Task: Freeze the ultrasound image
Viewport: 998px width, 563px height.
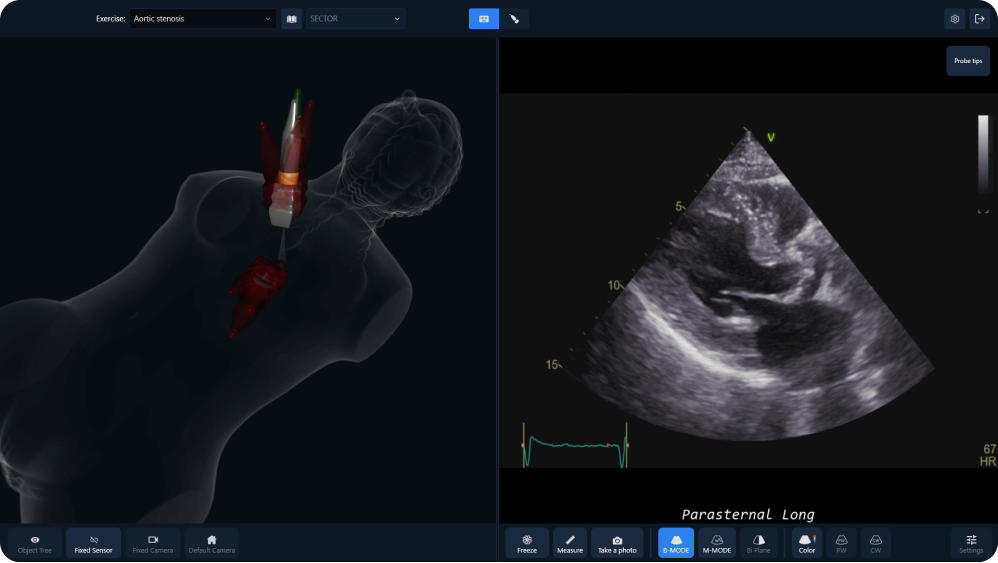Action: tap(526, 543)
